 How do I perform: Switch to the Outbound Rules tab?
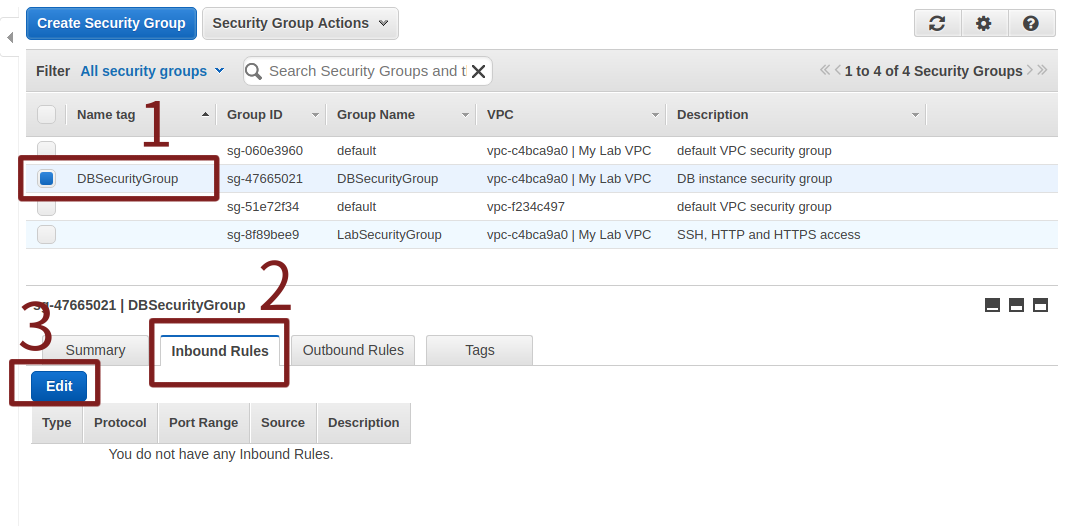353,350
